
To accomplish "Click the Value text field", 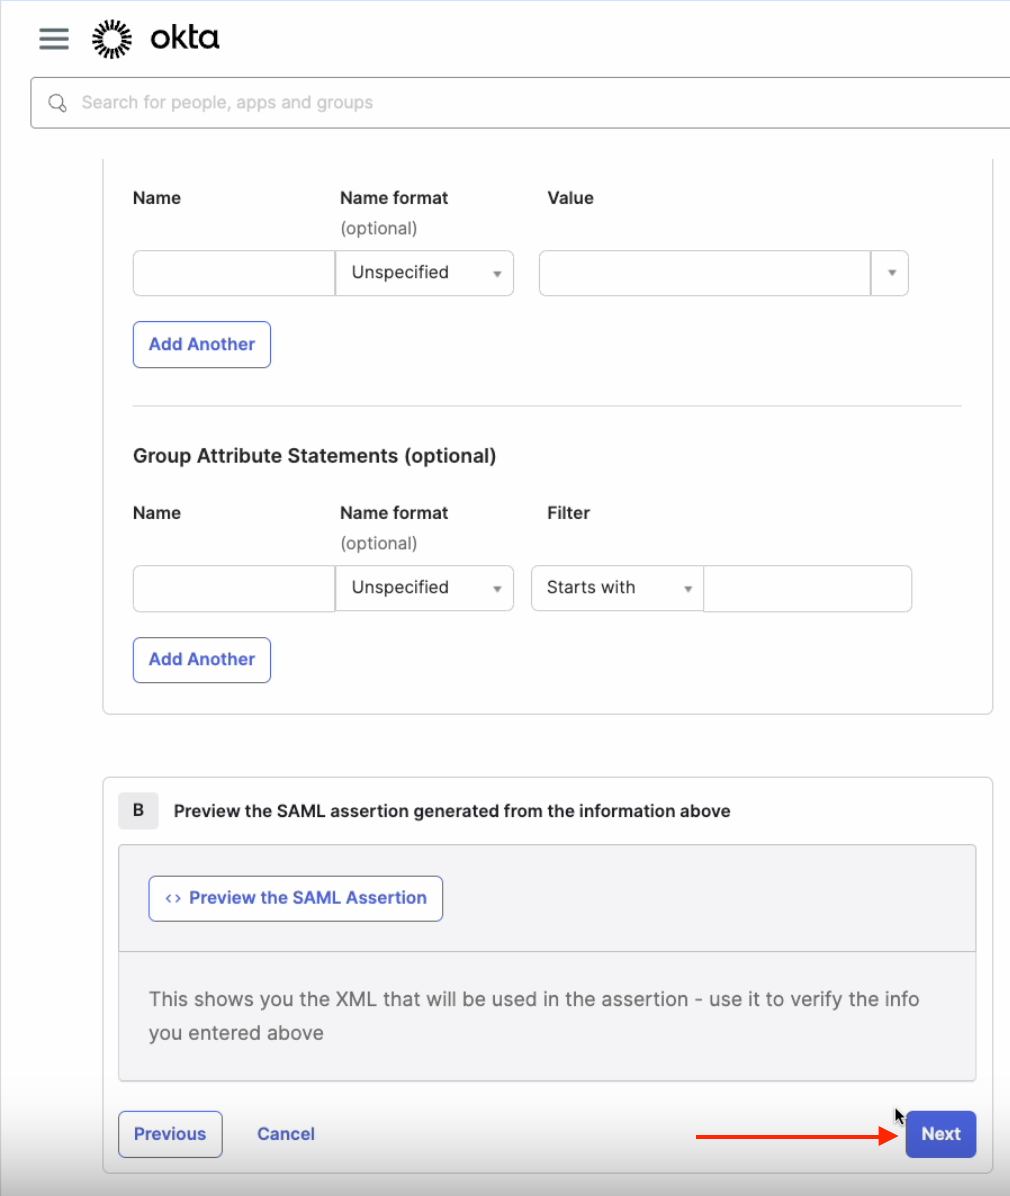I will click(704, 273).
